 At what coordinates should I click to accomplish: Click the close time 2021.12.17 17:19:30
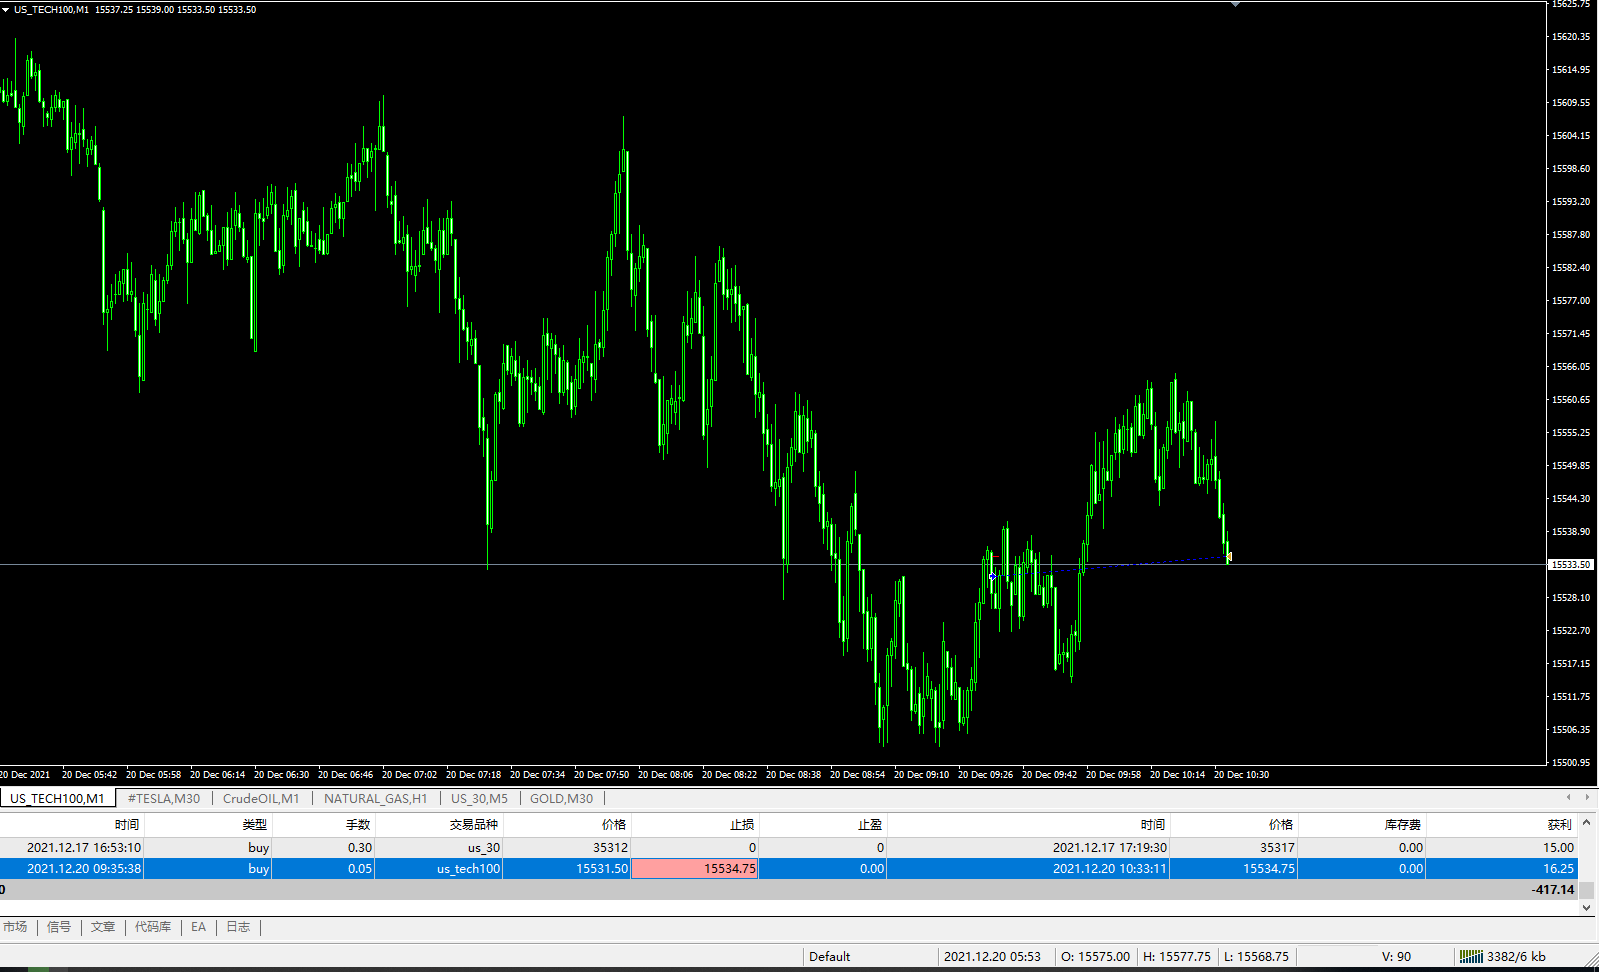point(1110,847)
